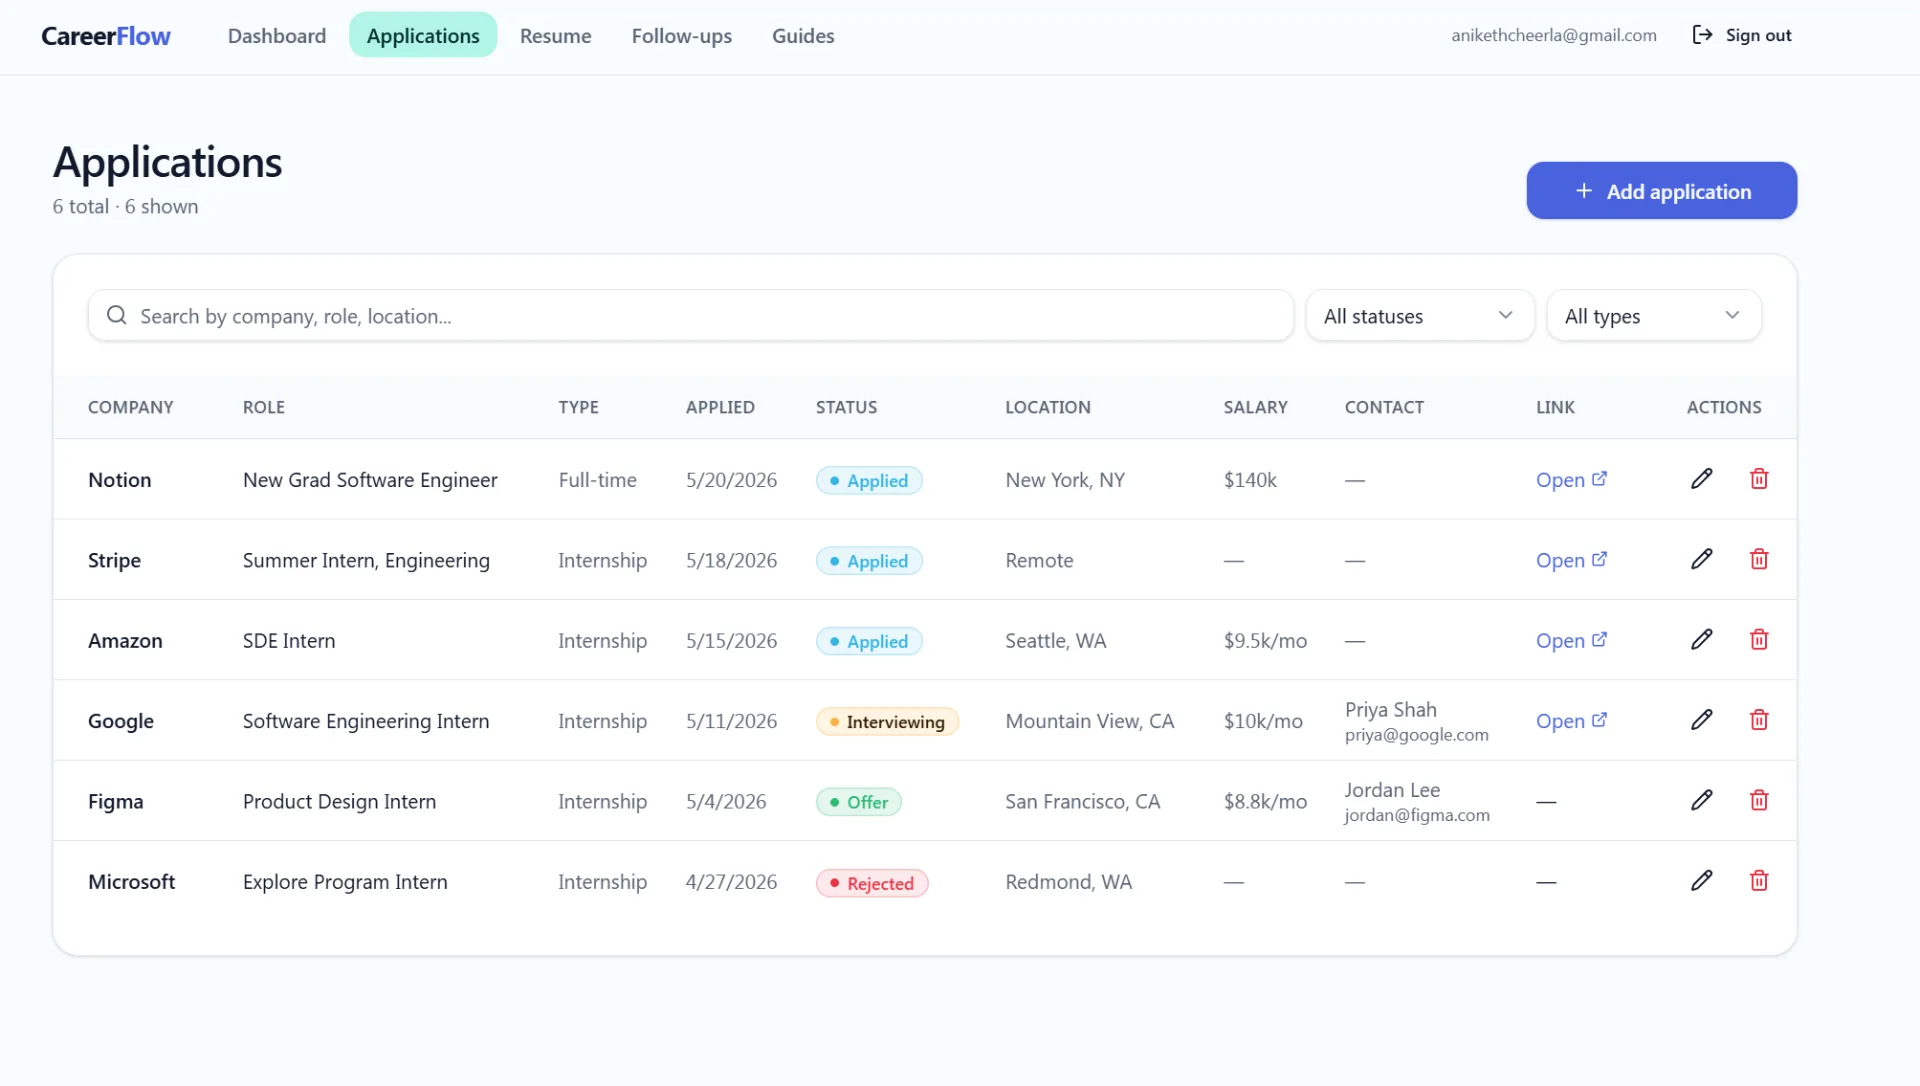1920x1086 pixels.
Task: Click the Add application button
Action: click(x=1662, y=191)
